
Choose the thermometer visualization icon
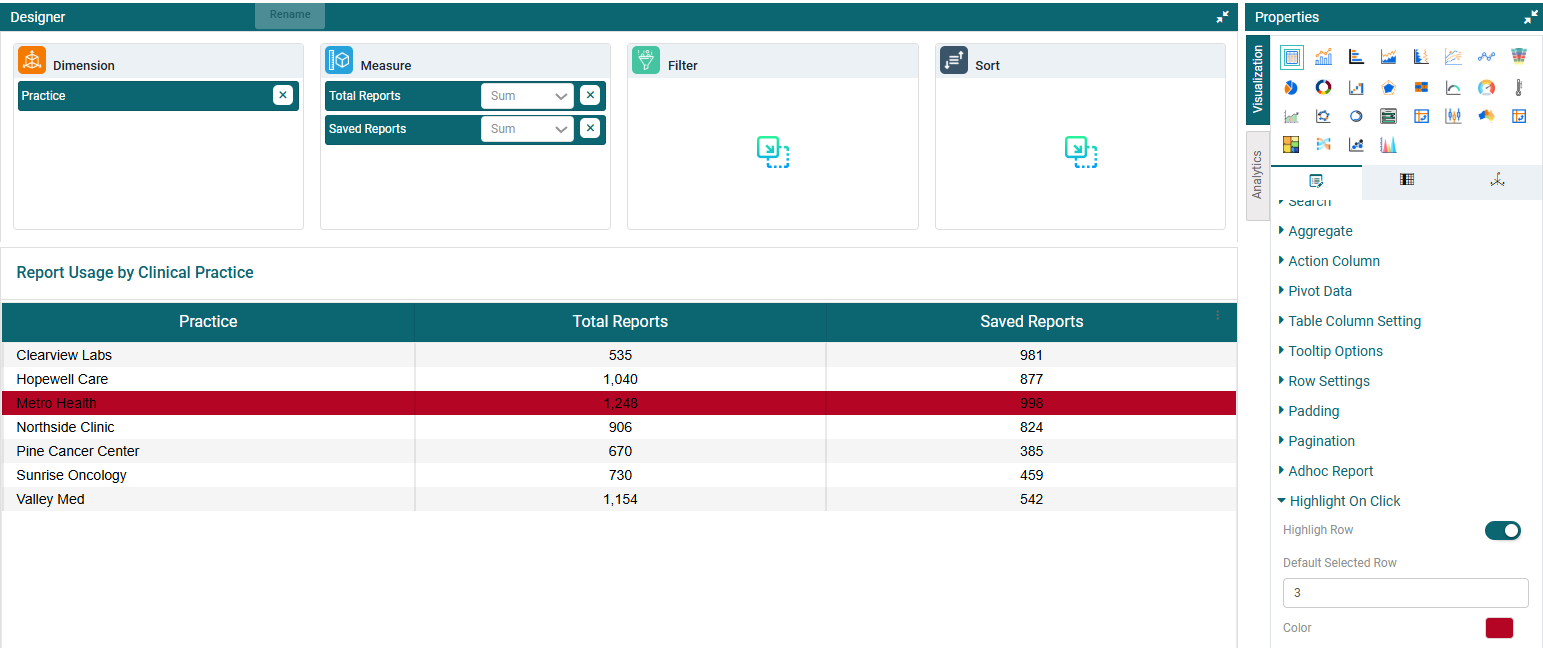click(1519, 87)
